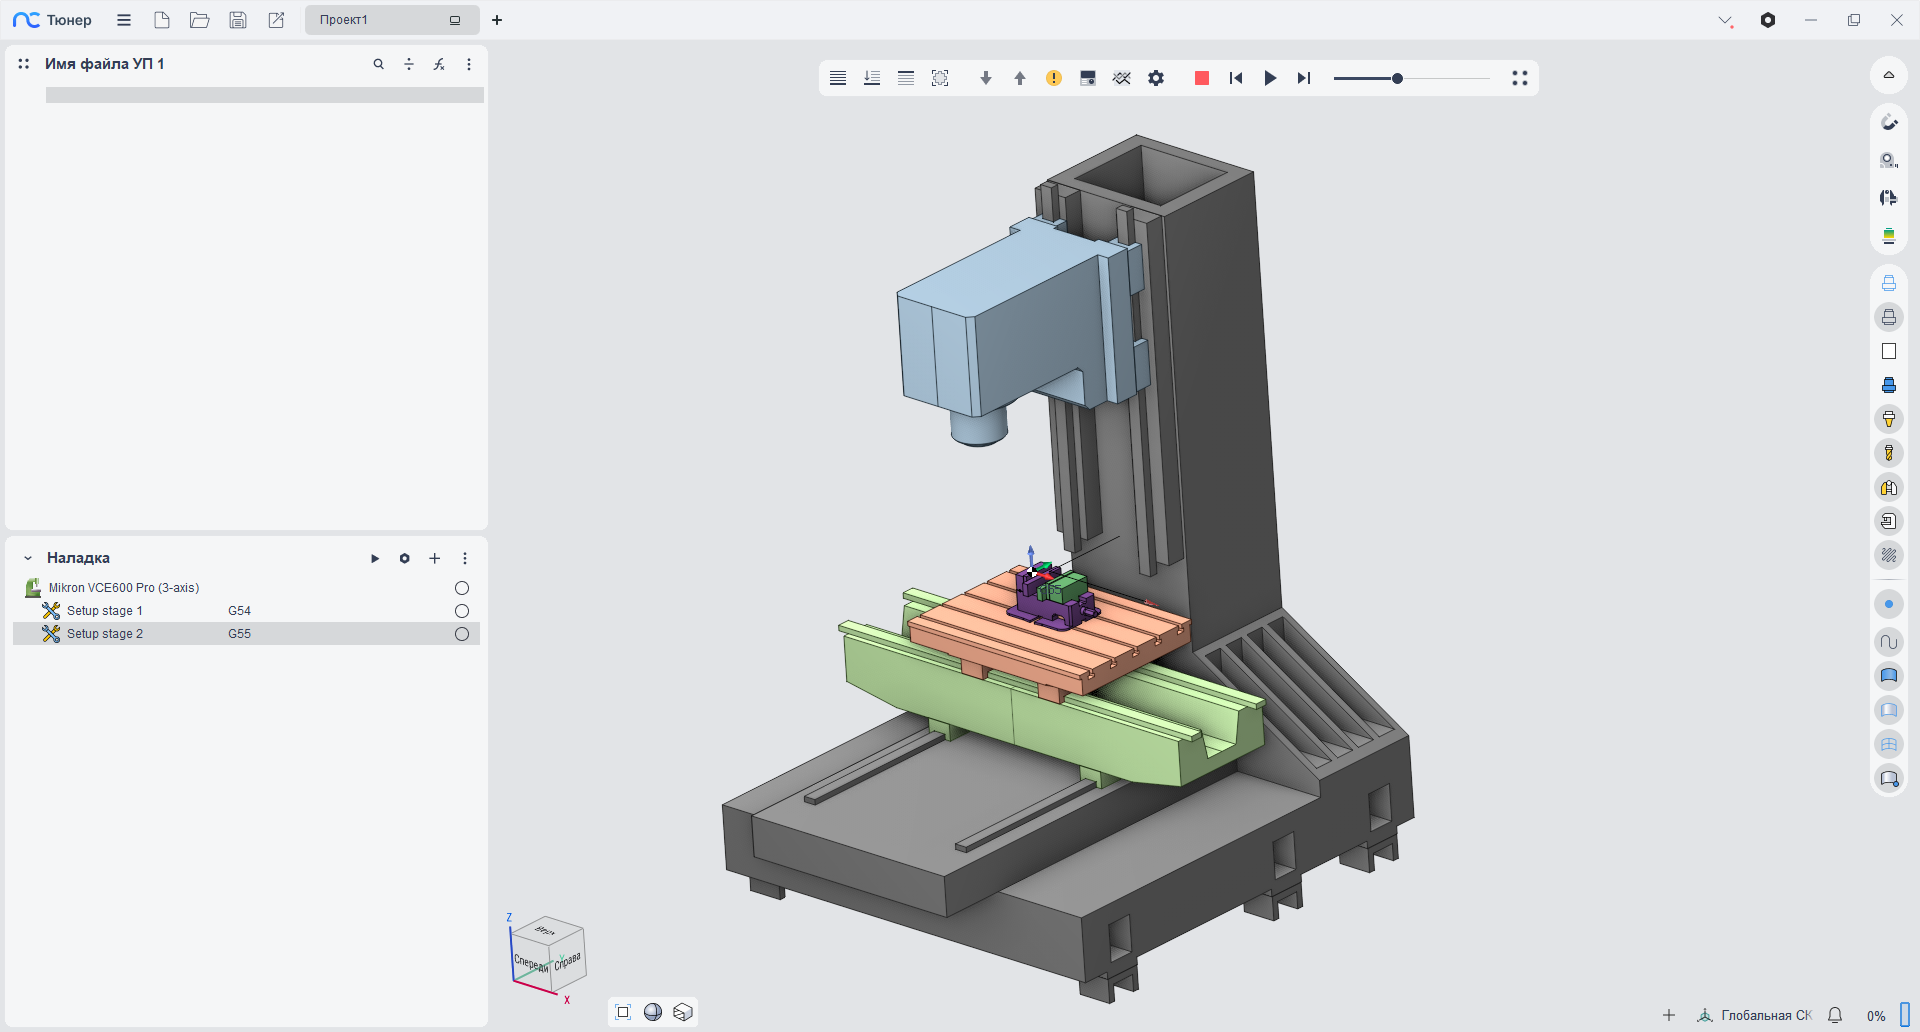Viewport: 1920px width, 1032px height.
Task: Adjust the simulation speed slider
Action: 1397,78
